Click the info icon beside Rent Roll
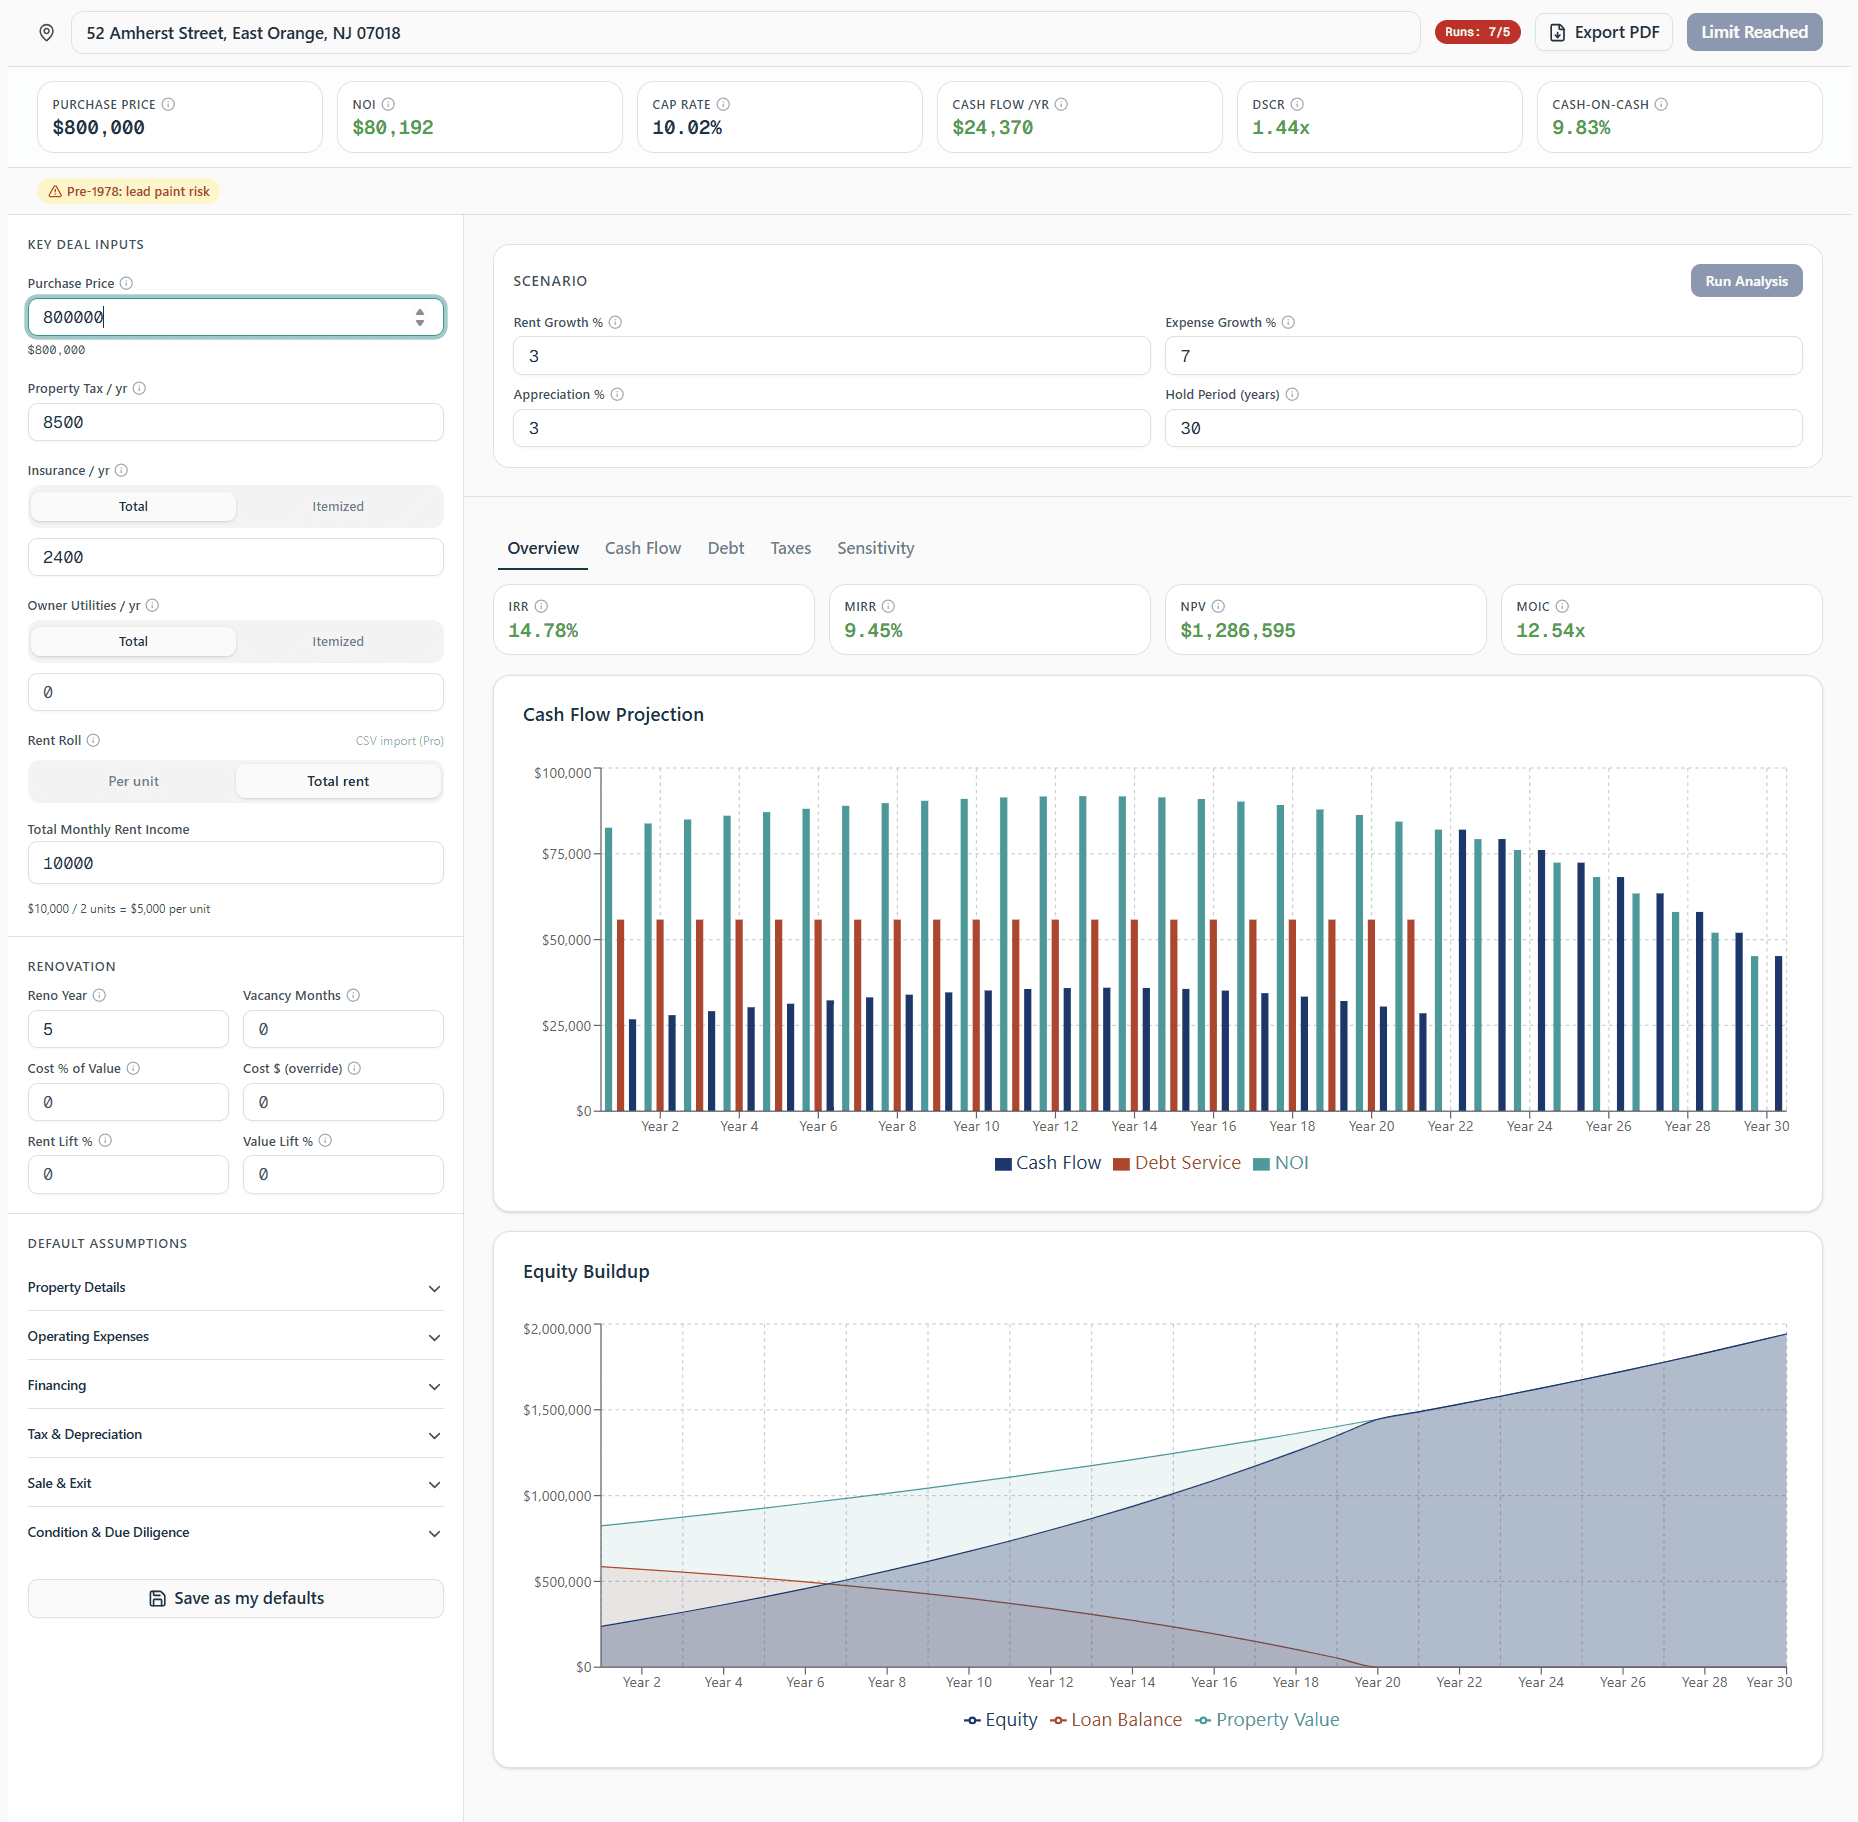1858x1822 pixels. [93, 740]
